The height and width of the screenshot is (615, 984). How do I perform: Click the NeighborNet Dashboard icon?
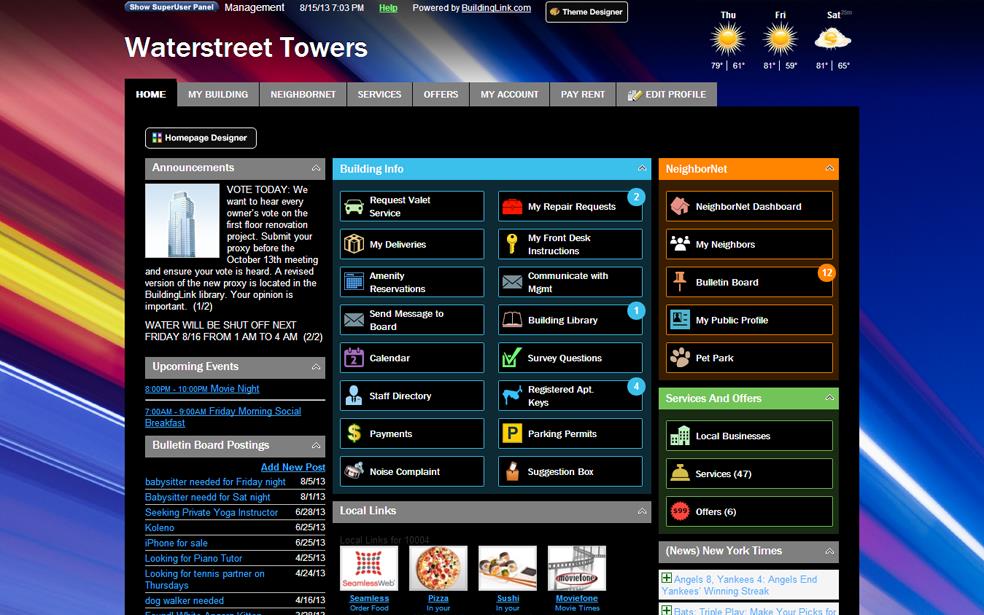[x=682, y=206]
